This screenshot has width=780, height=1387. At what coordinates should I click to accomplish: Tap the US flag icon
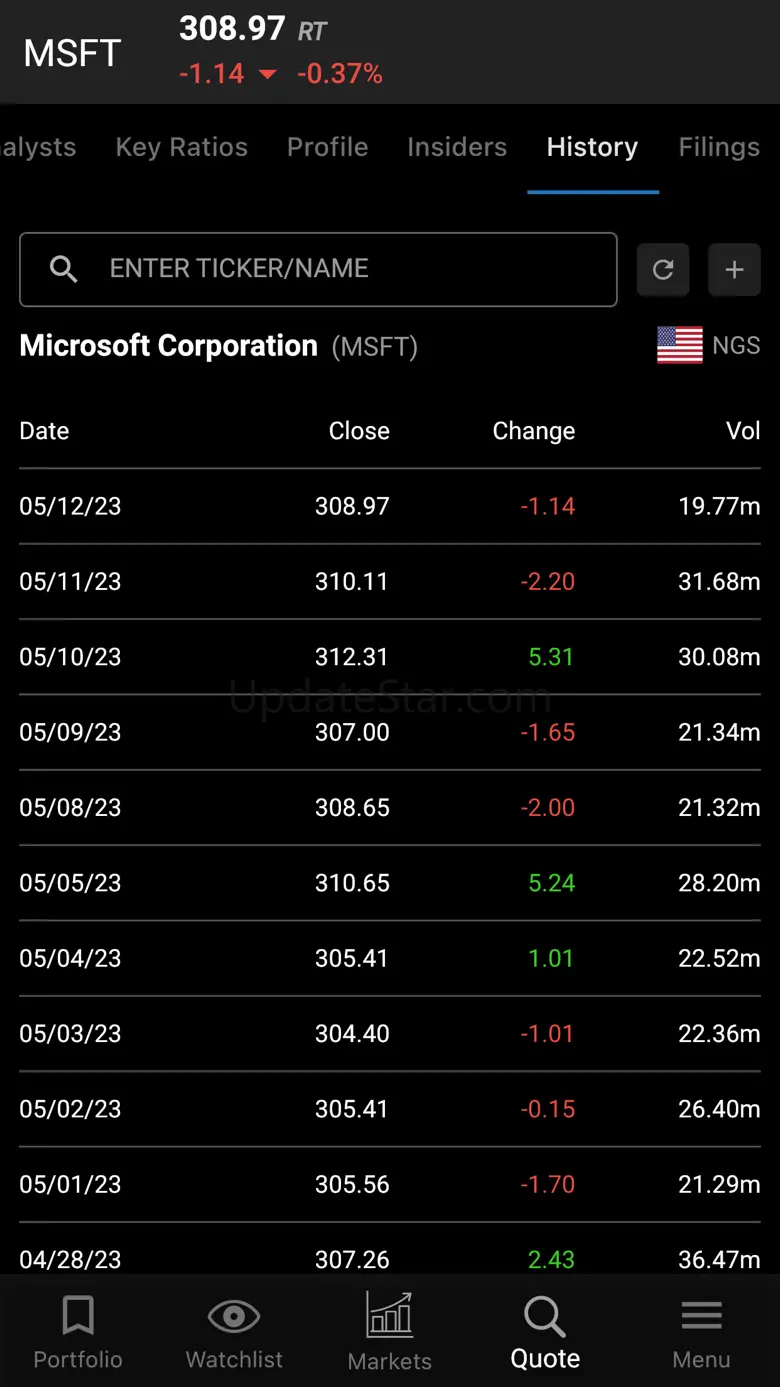point(680,346)
